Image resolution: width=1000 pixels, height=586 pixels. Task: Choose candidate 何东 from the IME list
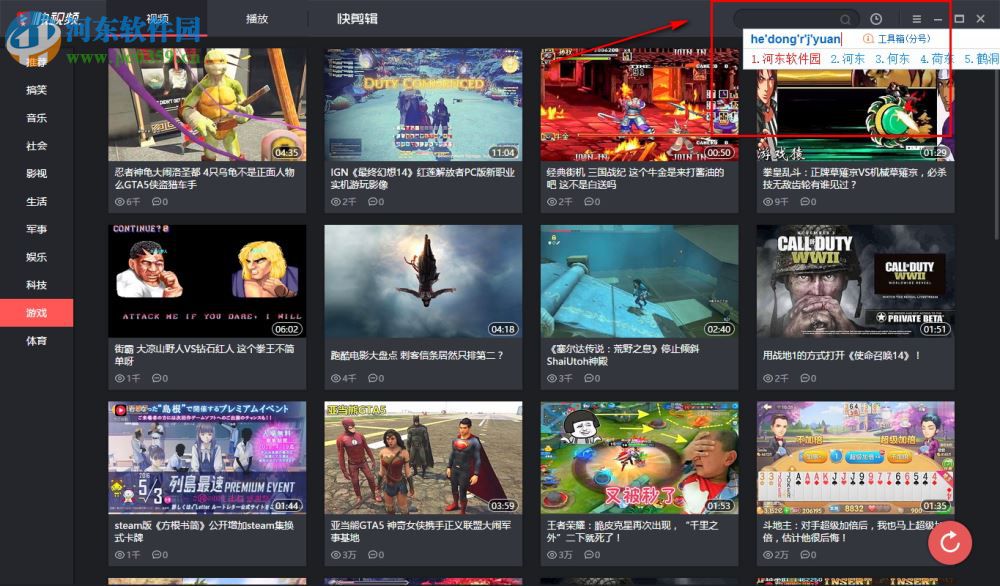898,58
